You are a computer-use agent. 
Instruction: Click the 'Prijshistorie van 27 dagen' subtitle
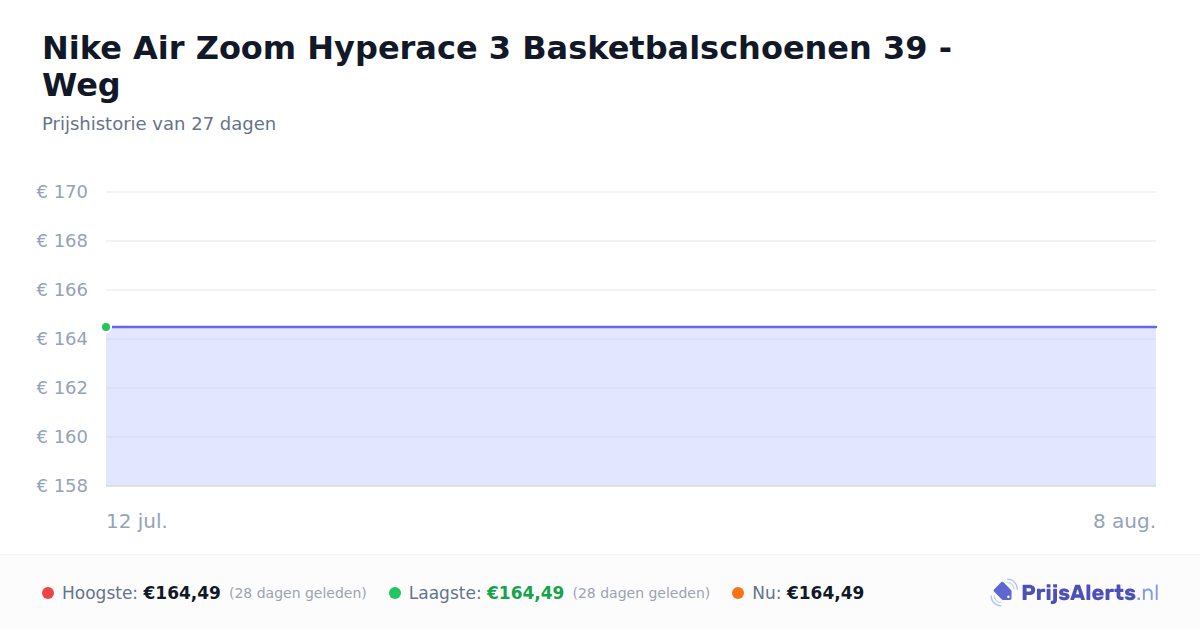[159, 124]
